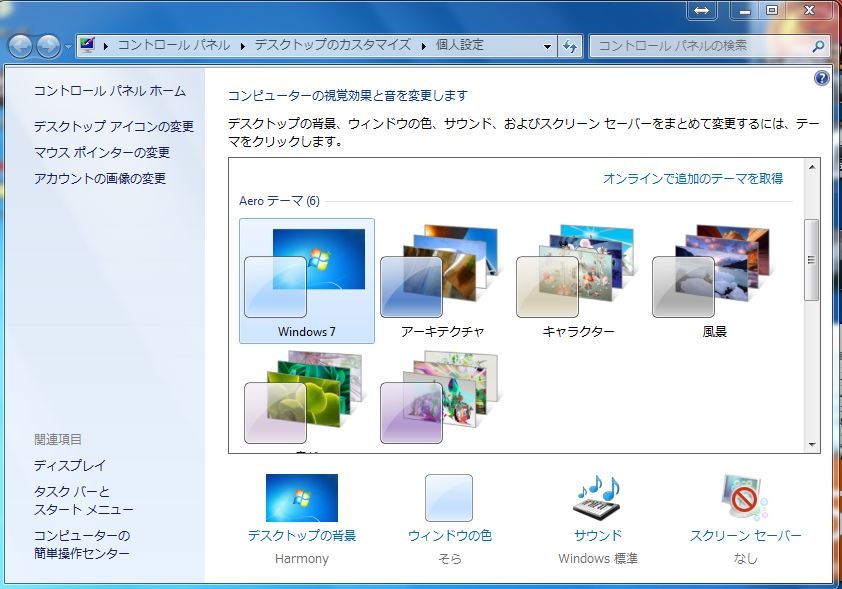Expand arrow after デスクトップのカスタマイズ breadcrumb
The height and width of the screenshot is (589, 842).
point(424,46)
